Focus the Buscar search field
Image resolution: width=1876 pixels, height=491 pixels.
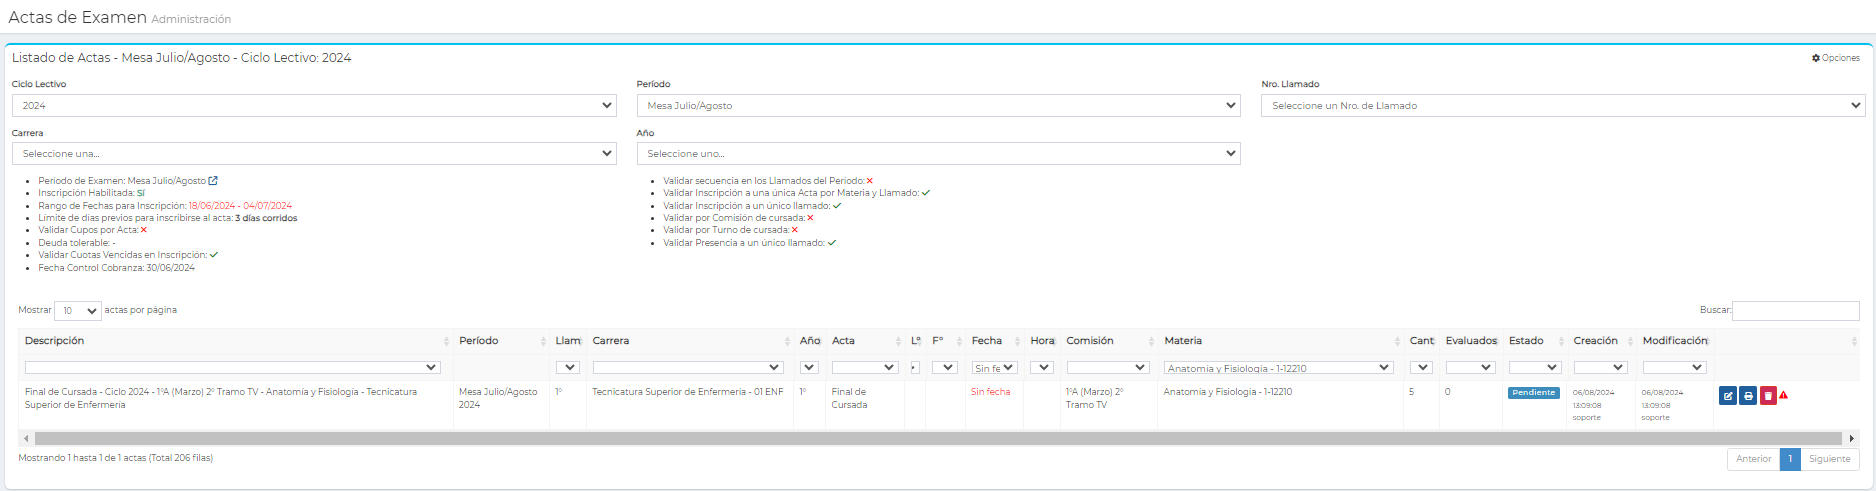coord(1796,311)
